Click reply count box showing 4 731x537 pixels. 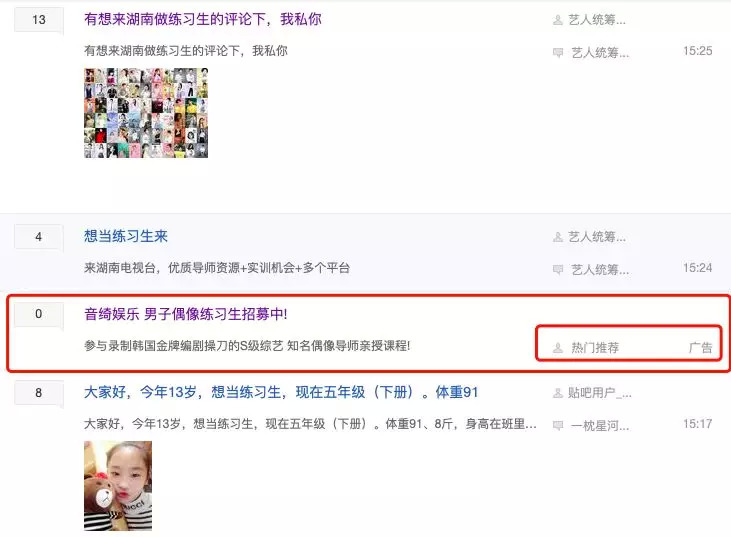(39, 237)
